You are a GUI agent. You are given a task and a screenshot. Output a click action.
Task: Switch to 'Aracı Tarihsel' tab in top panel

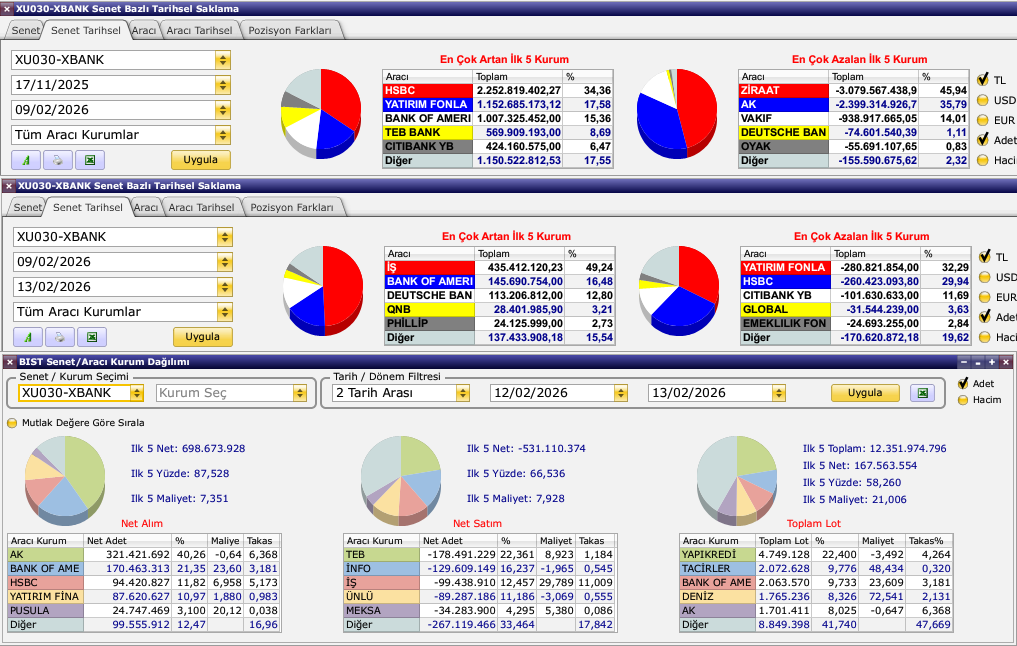pos(201,30)
